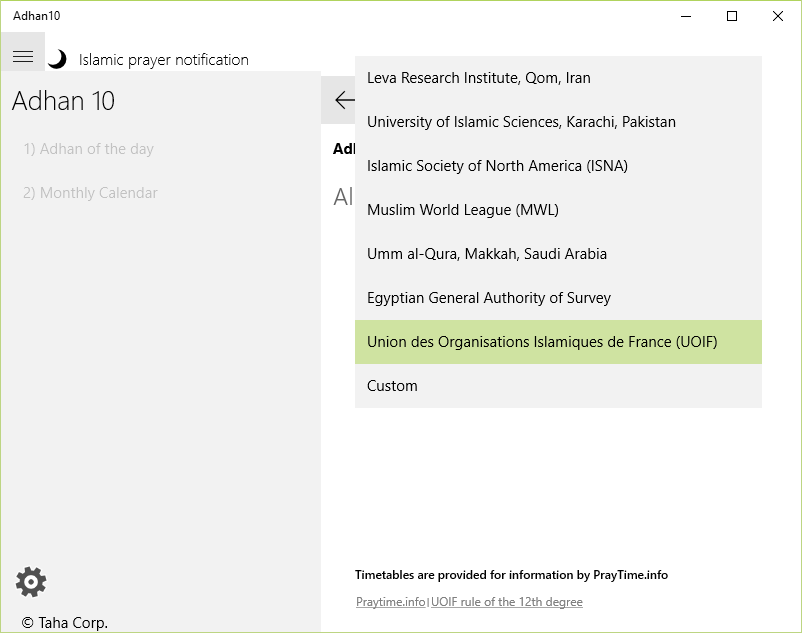This screenshot has height=633, width=802.
Task: Open the Monthly Calendar page
Action: pos(91,193)
